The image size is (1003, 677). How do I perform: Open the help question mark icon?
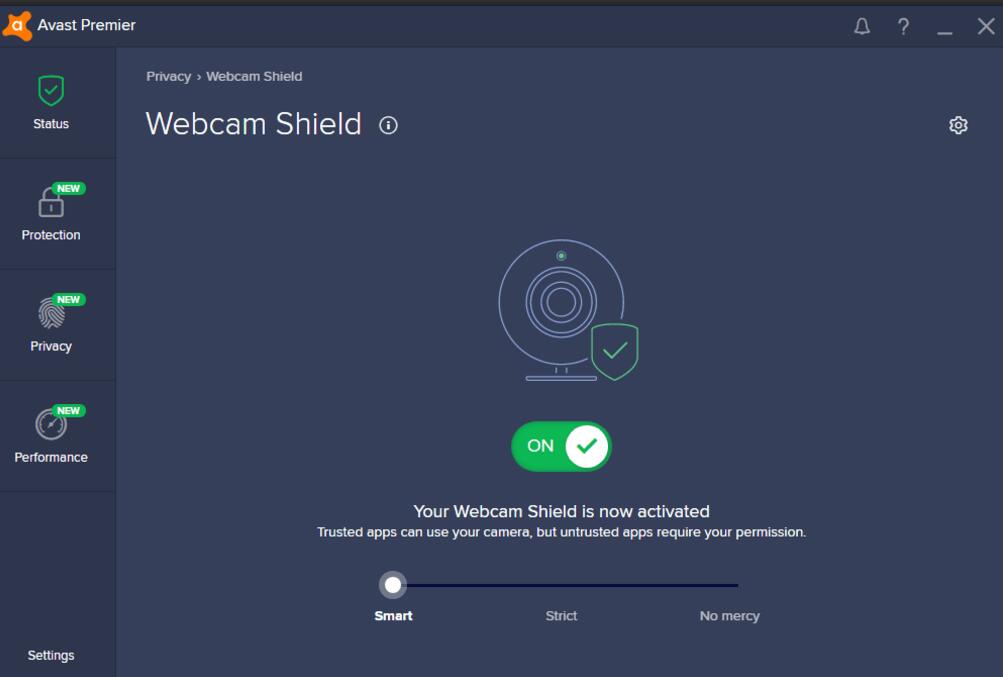[903, 26]
